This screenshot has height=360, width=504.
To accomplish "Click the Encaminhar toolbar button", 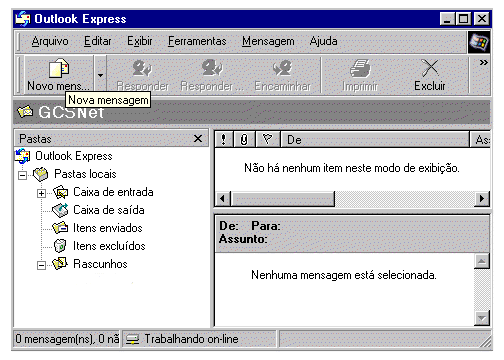I will click(x=282, y=75).
